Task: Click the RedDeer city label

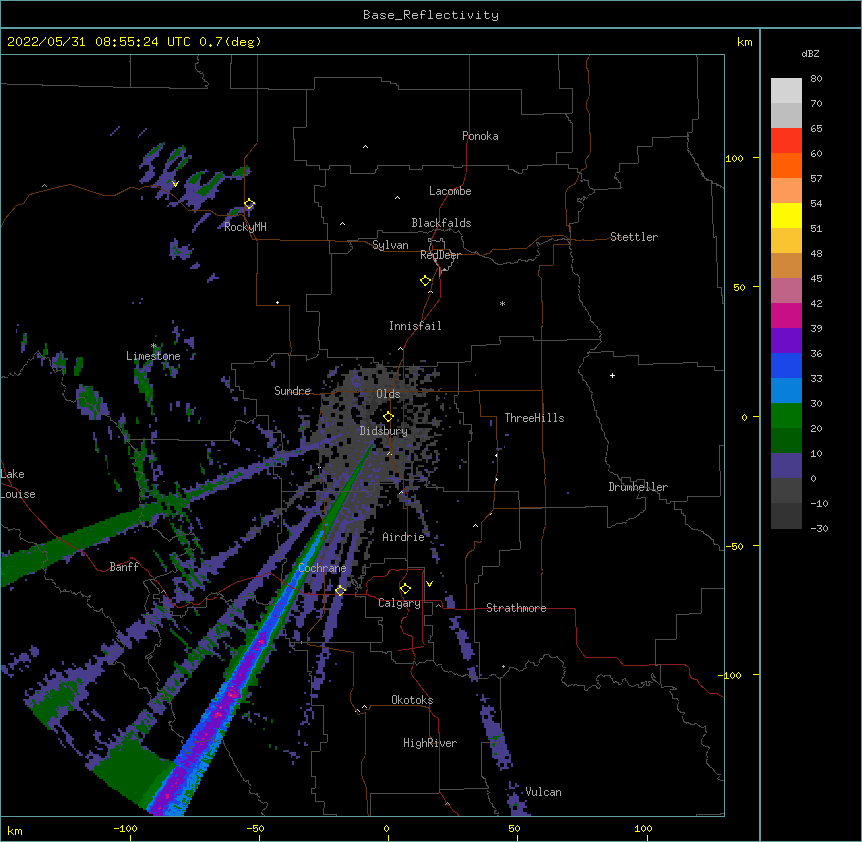Action: [440, 255]
